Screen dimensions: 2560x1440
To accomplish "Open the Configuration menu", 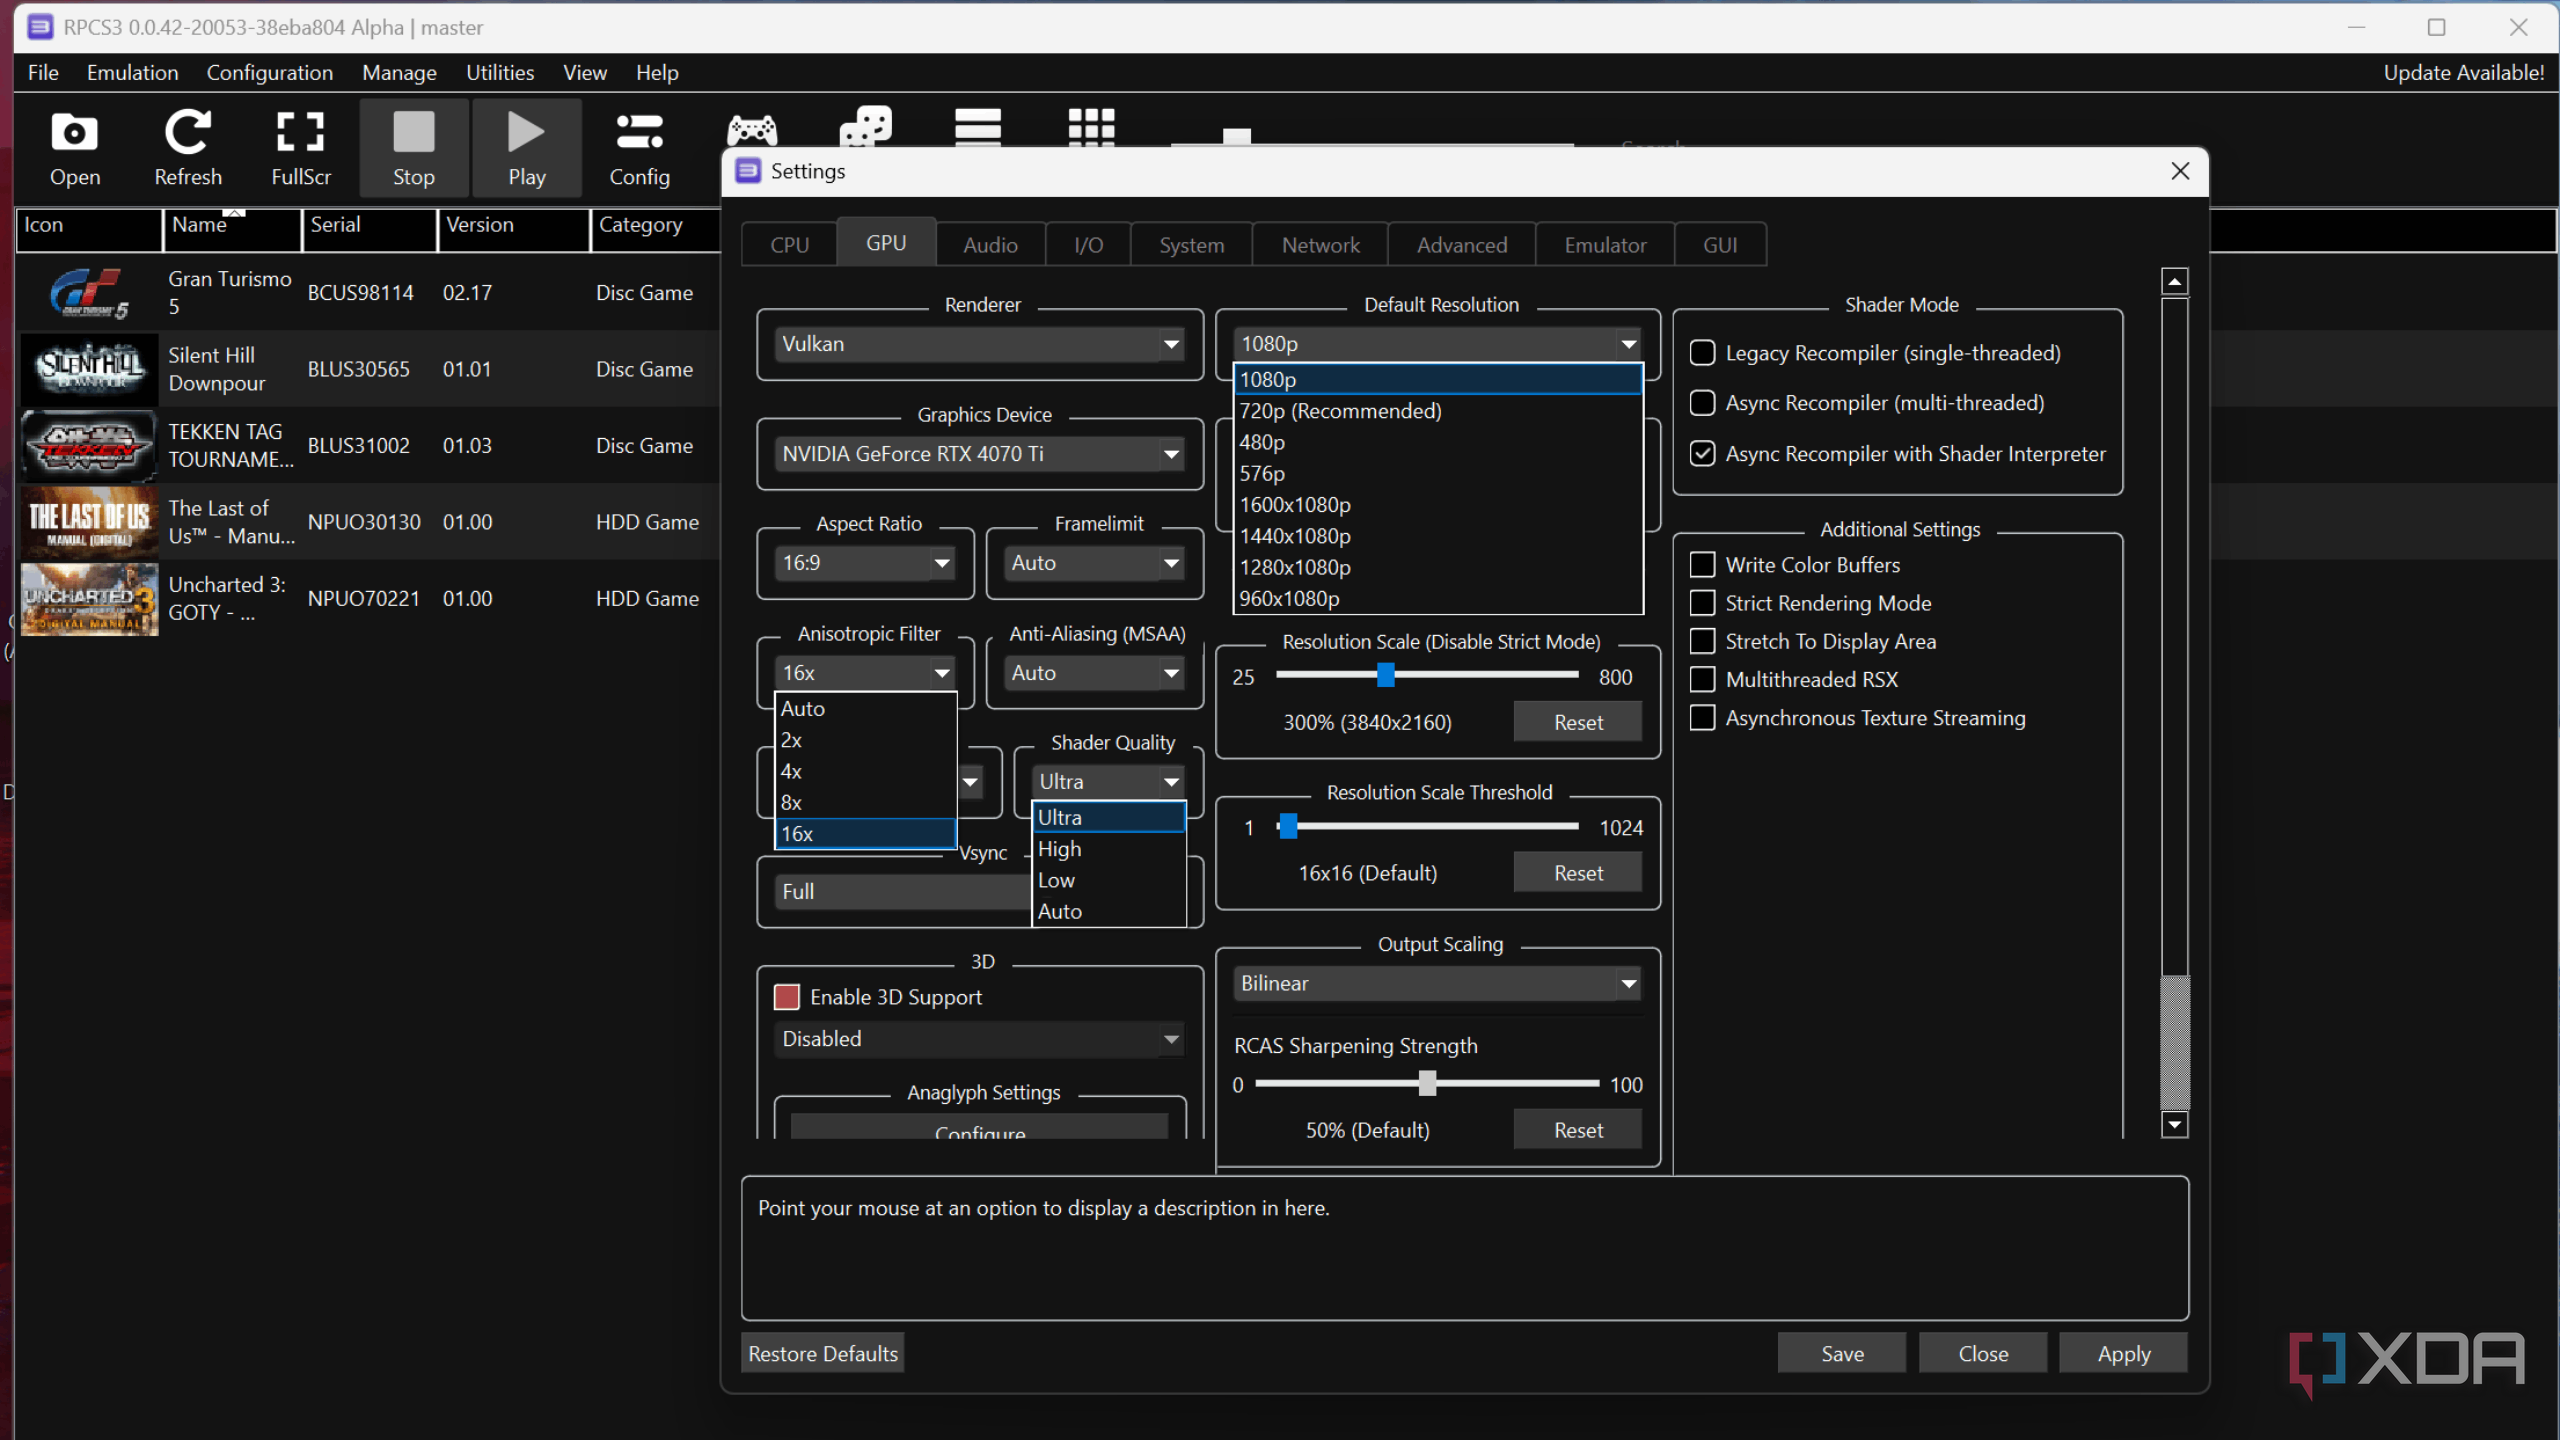I will [x=269, y=73].
